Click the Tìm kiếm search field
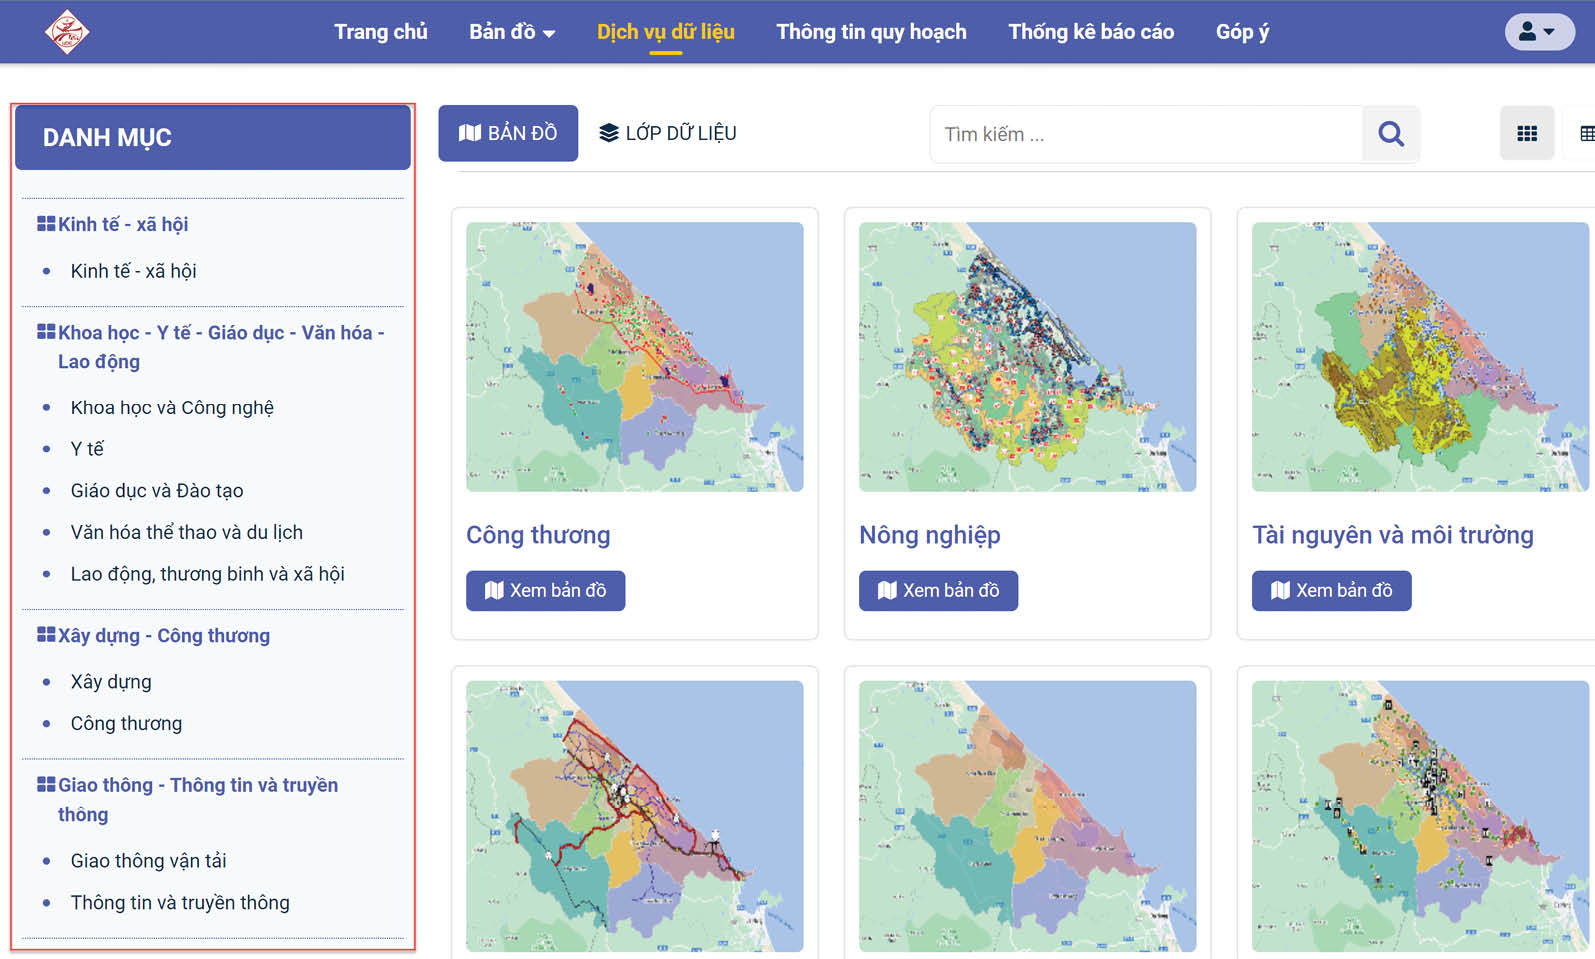The width and height of the screenshot is (1595, 959). coord(1145,134)
